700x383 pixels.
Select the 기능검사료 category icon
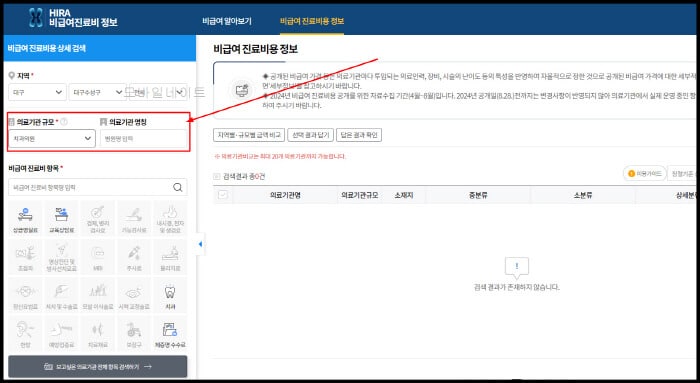pyautogui.click(x=134, y=219)
